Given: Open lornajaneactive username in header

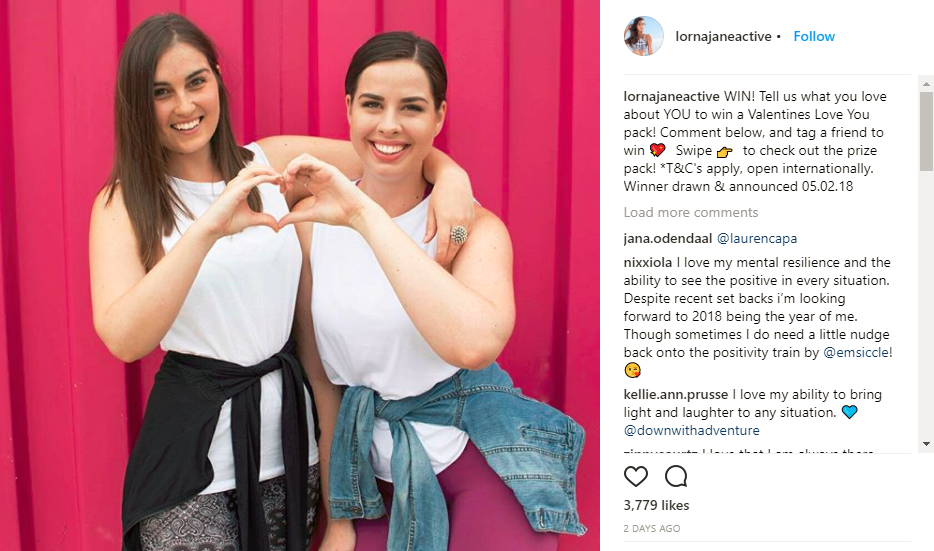Looking at the screenshot, I should (x=723, y=36).
